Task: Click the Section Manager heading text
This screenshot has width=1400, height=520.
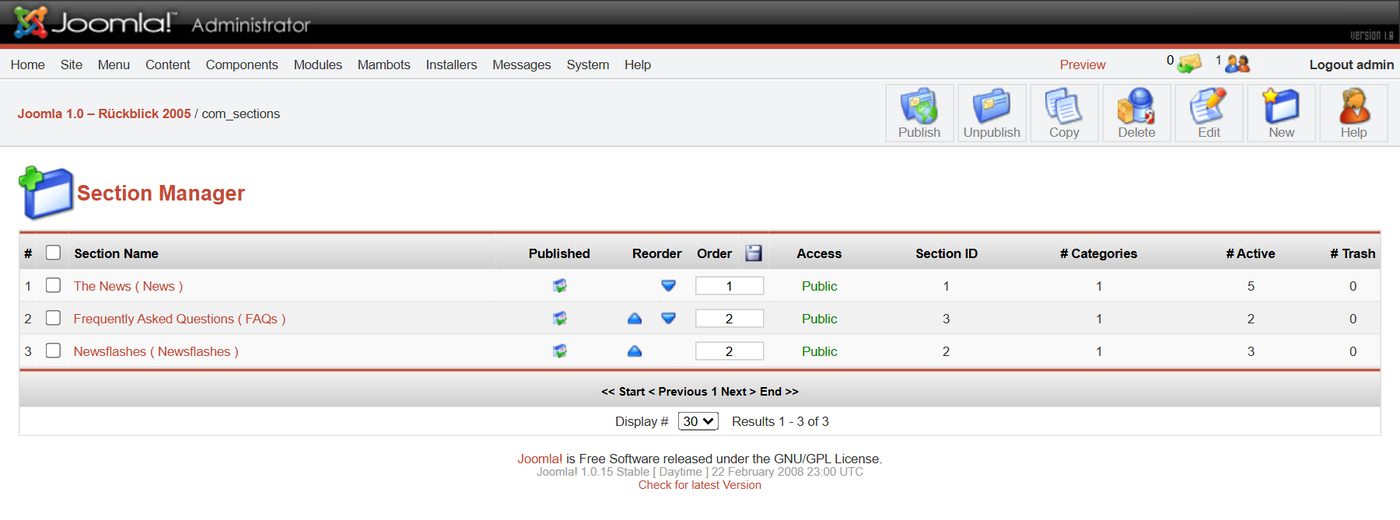Action: point(161,193)
